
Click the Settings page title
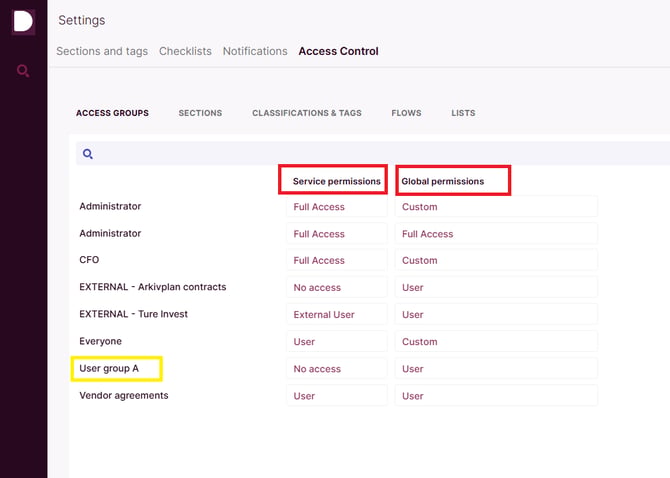[82, 20]
